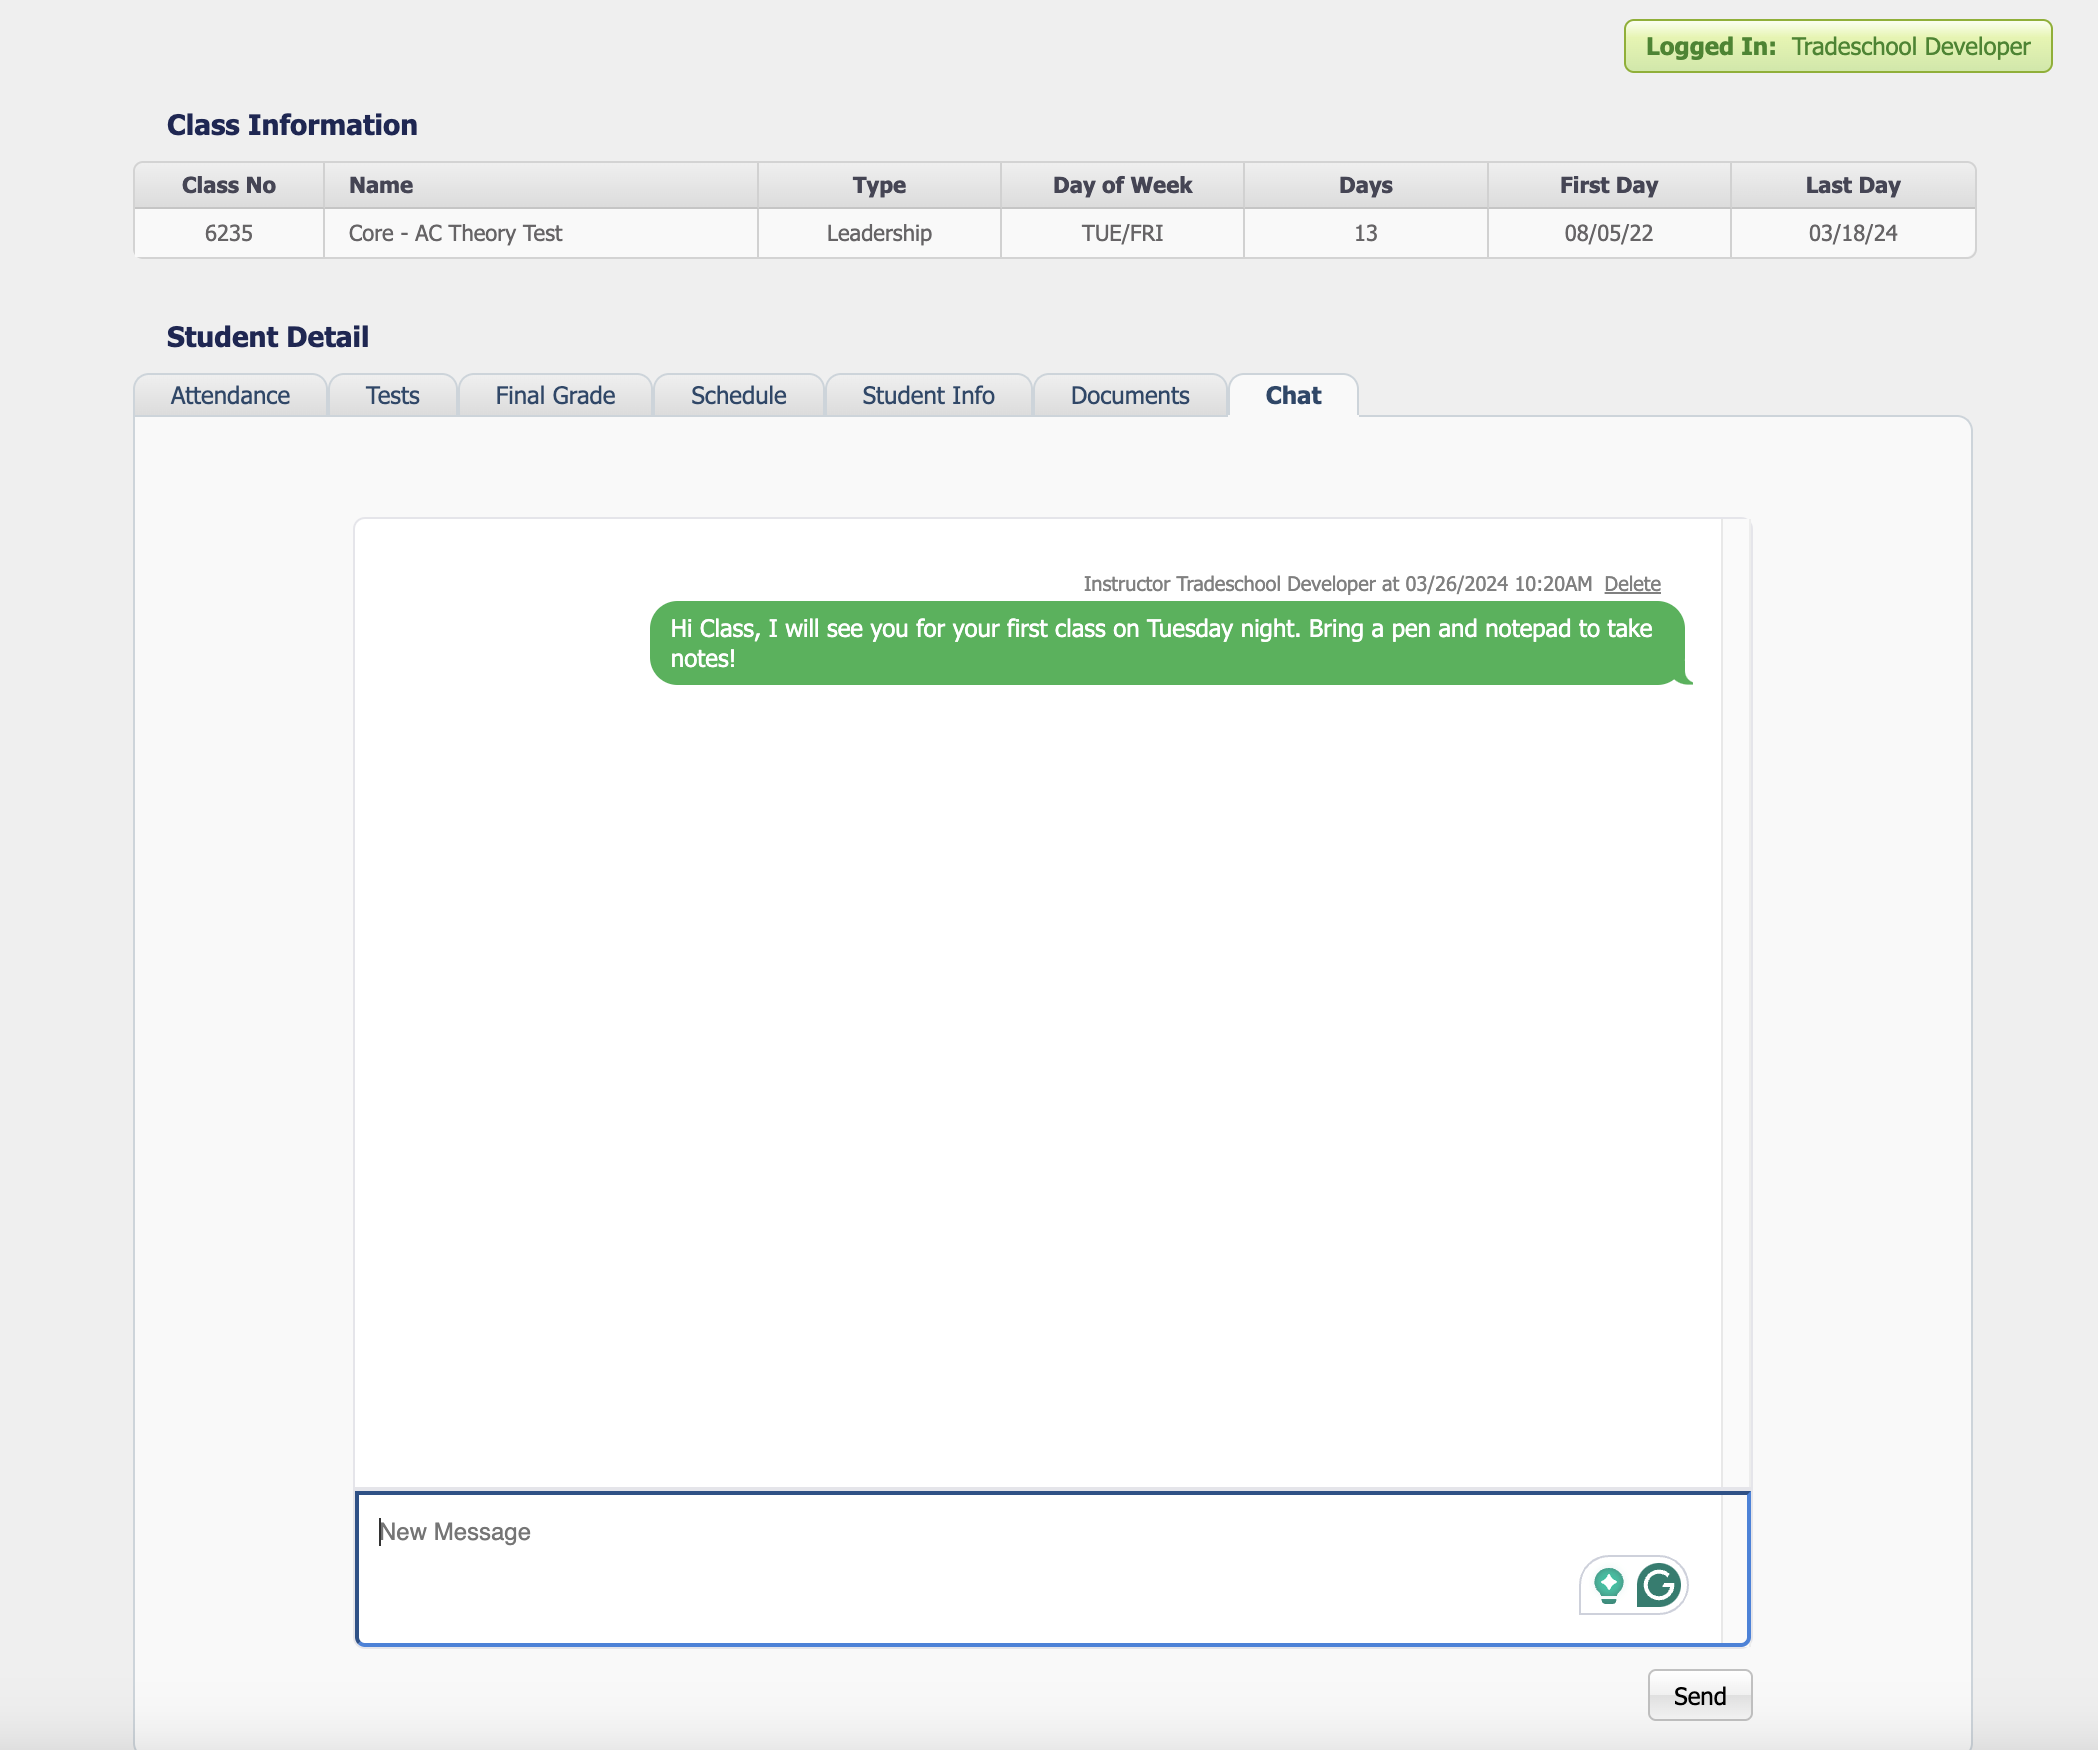Click the First Day column header
Screen dimensions: 2098x1750
click(x=1609, y=186)
